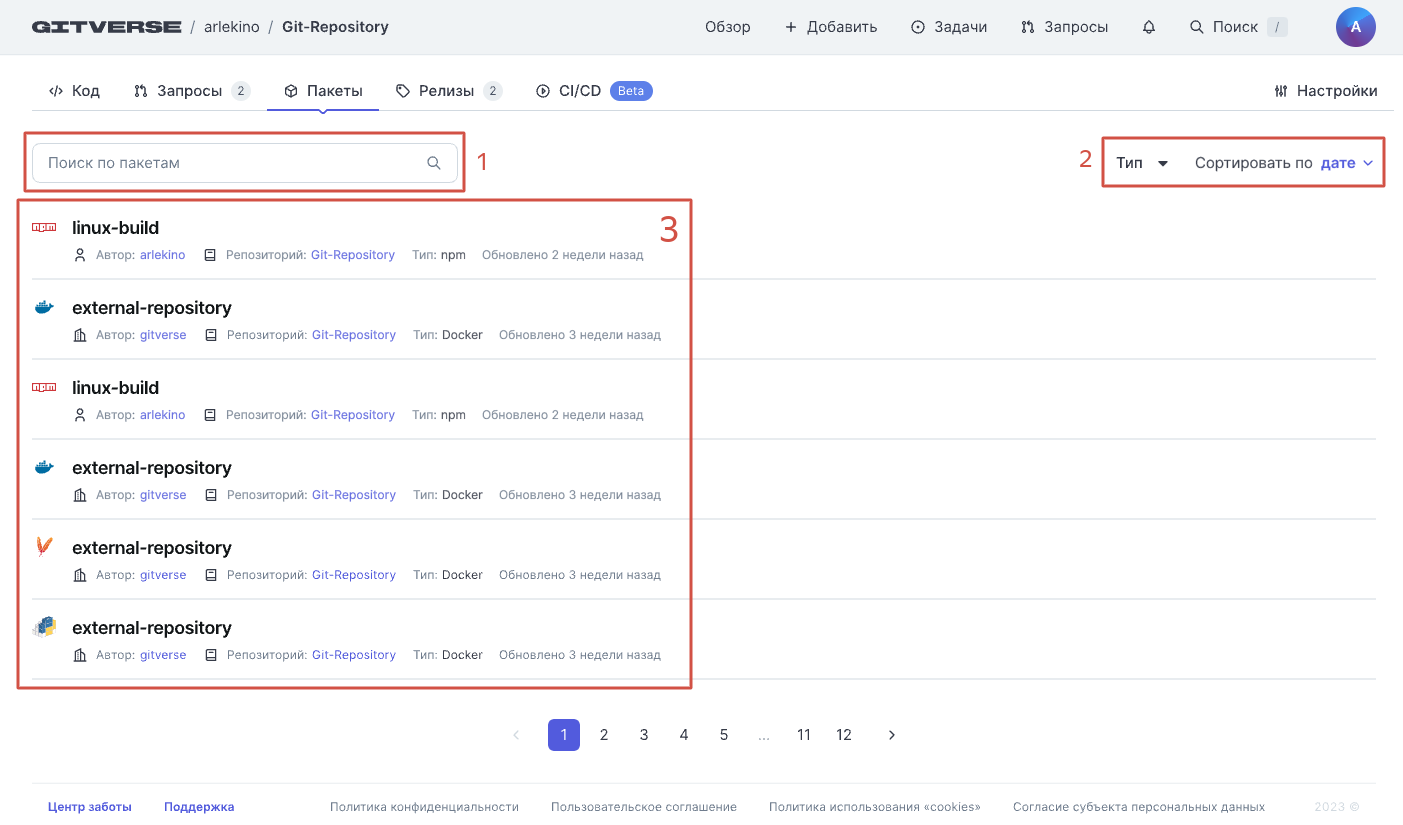Screen dimensions: 1403x825
Task: Open Пользовательское соглашение link
Action: tap(644, 807)
